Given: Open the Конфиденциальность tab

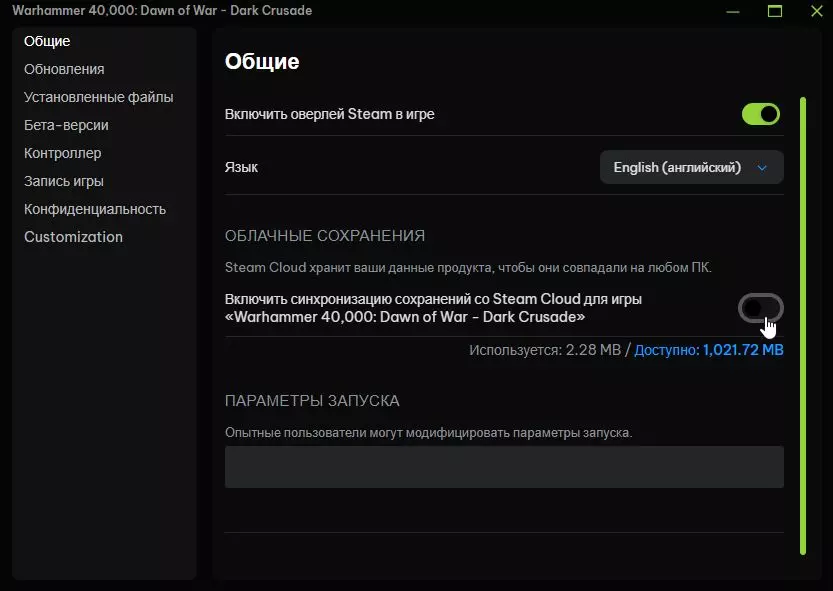Looking at the screenshot, I should (95, 209).
